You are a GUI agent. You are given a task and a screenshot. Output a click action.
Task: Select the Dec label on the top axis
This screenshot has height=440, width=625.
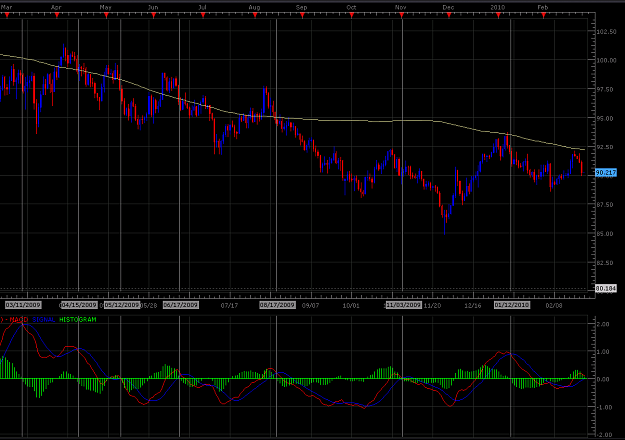[x=448, y=7]
